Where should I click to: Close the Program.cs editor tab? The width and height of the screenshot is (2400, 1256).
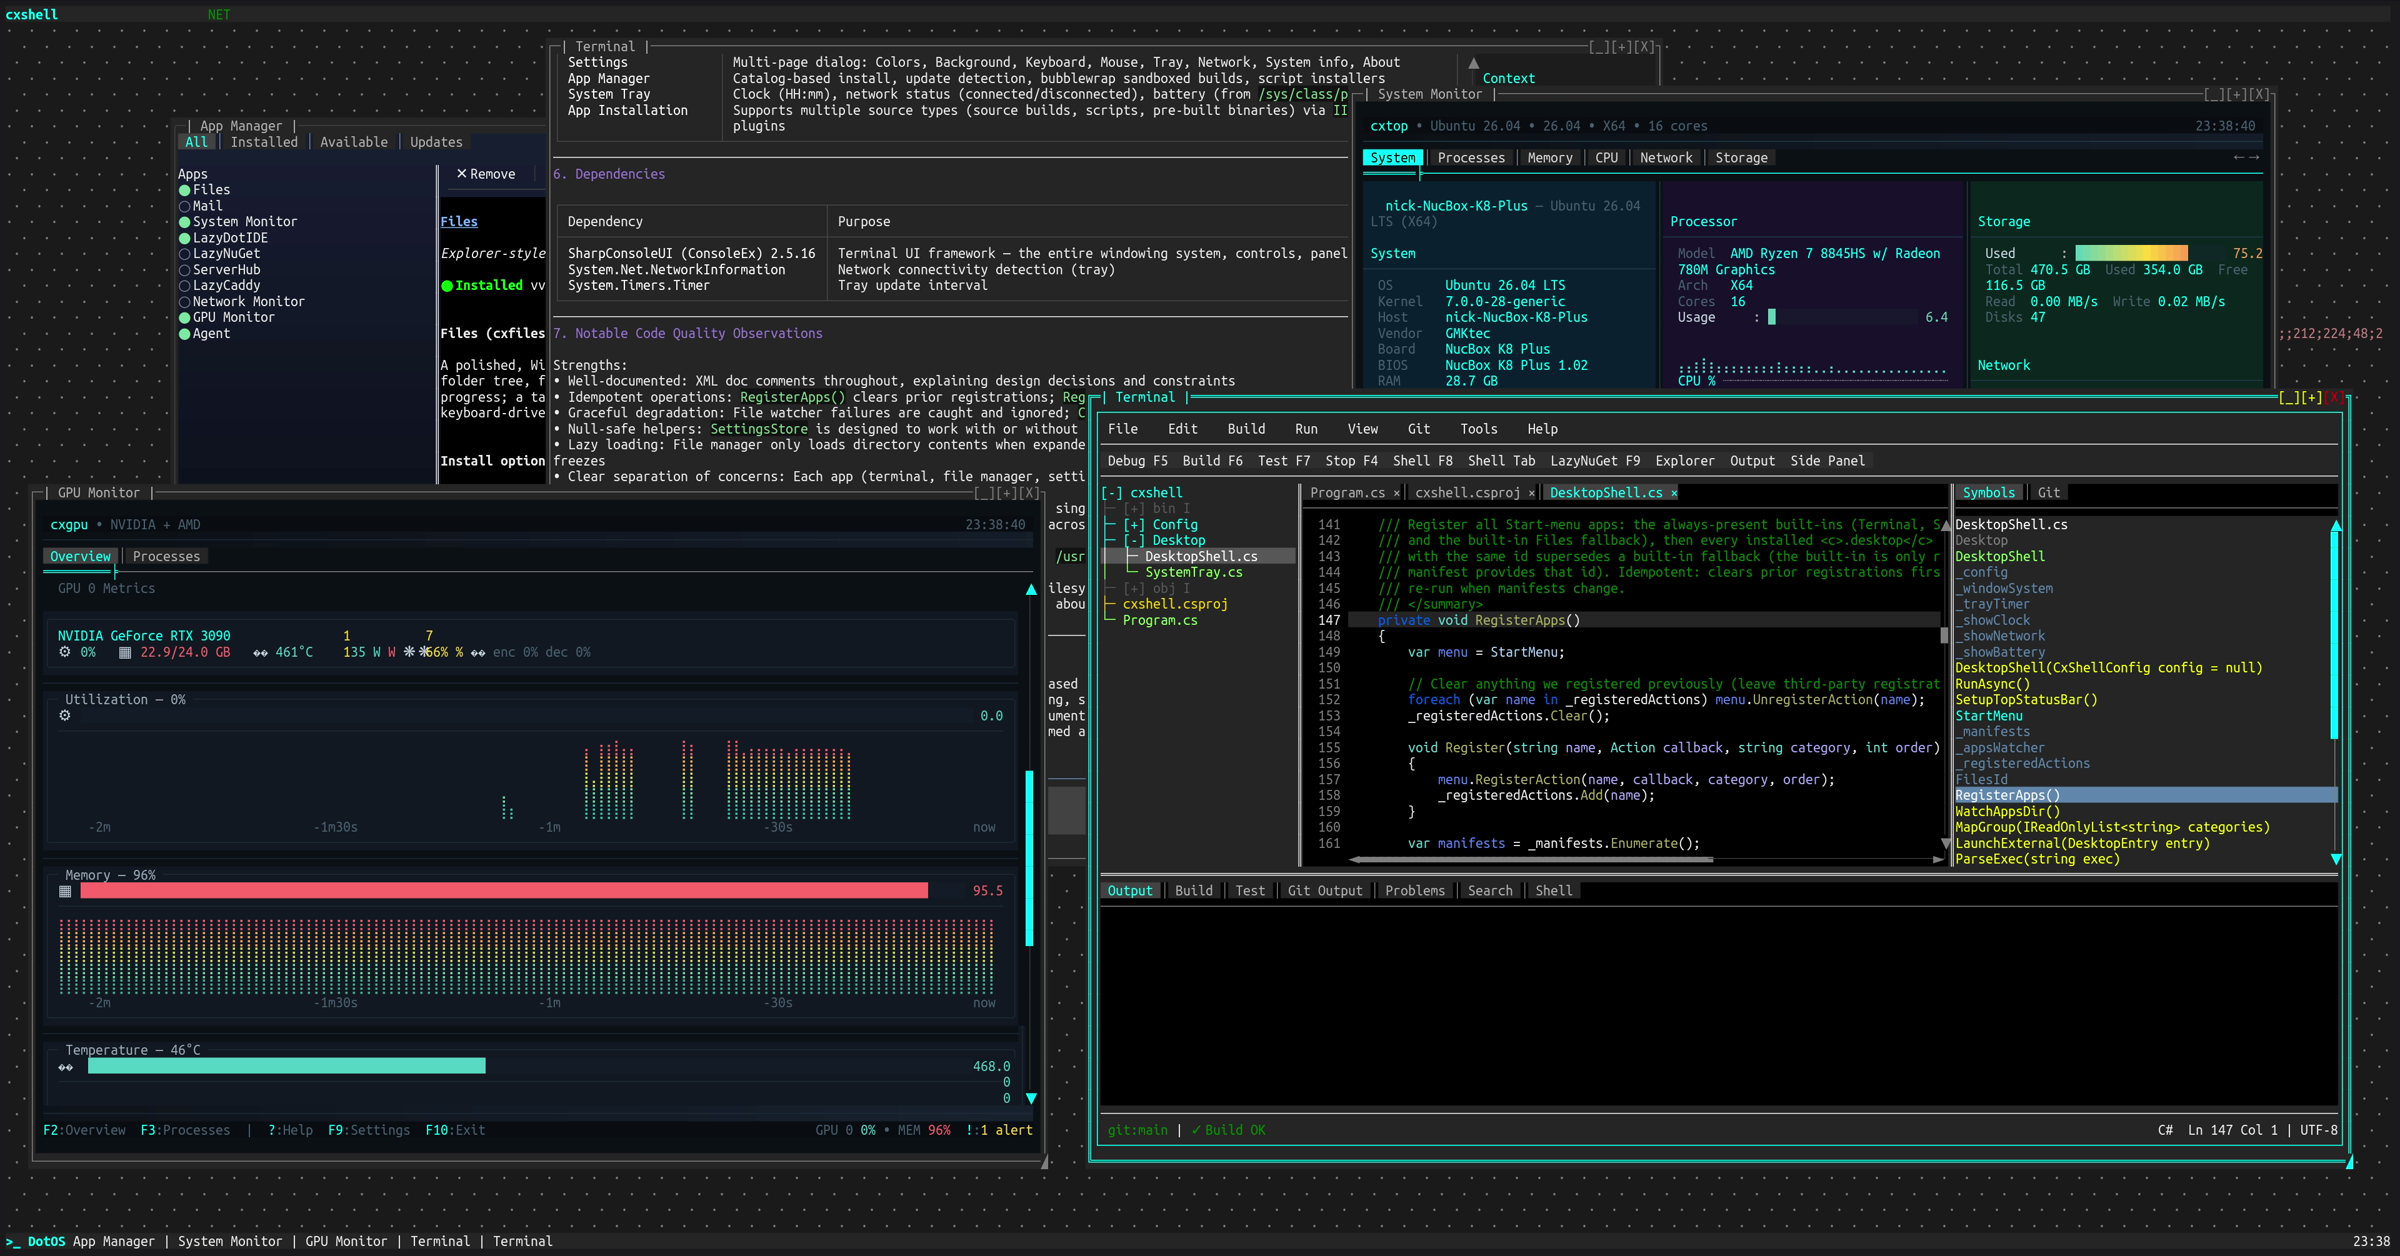coord(1396,493)
